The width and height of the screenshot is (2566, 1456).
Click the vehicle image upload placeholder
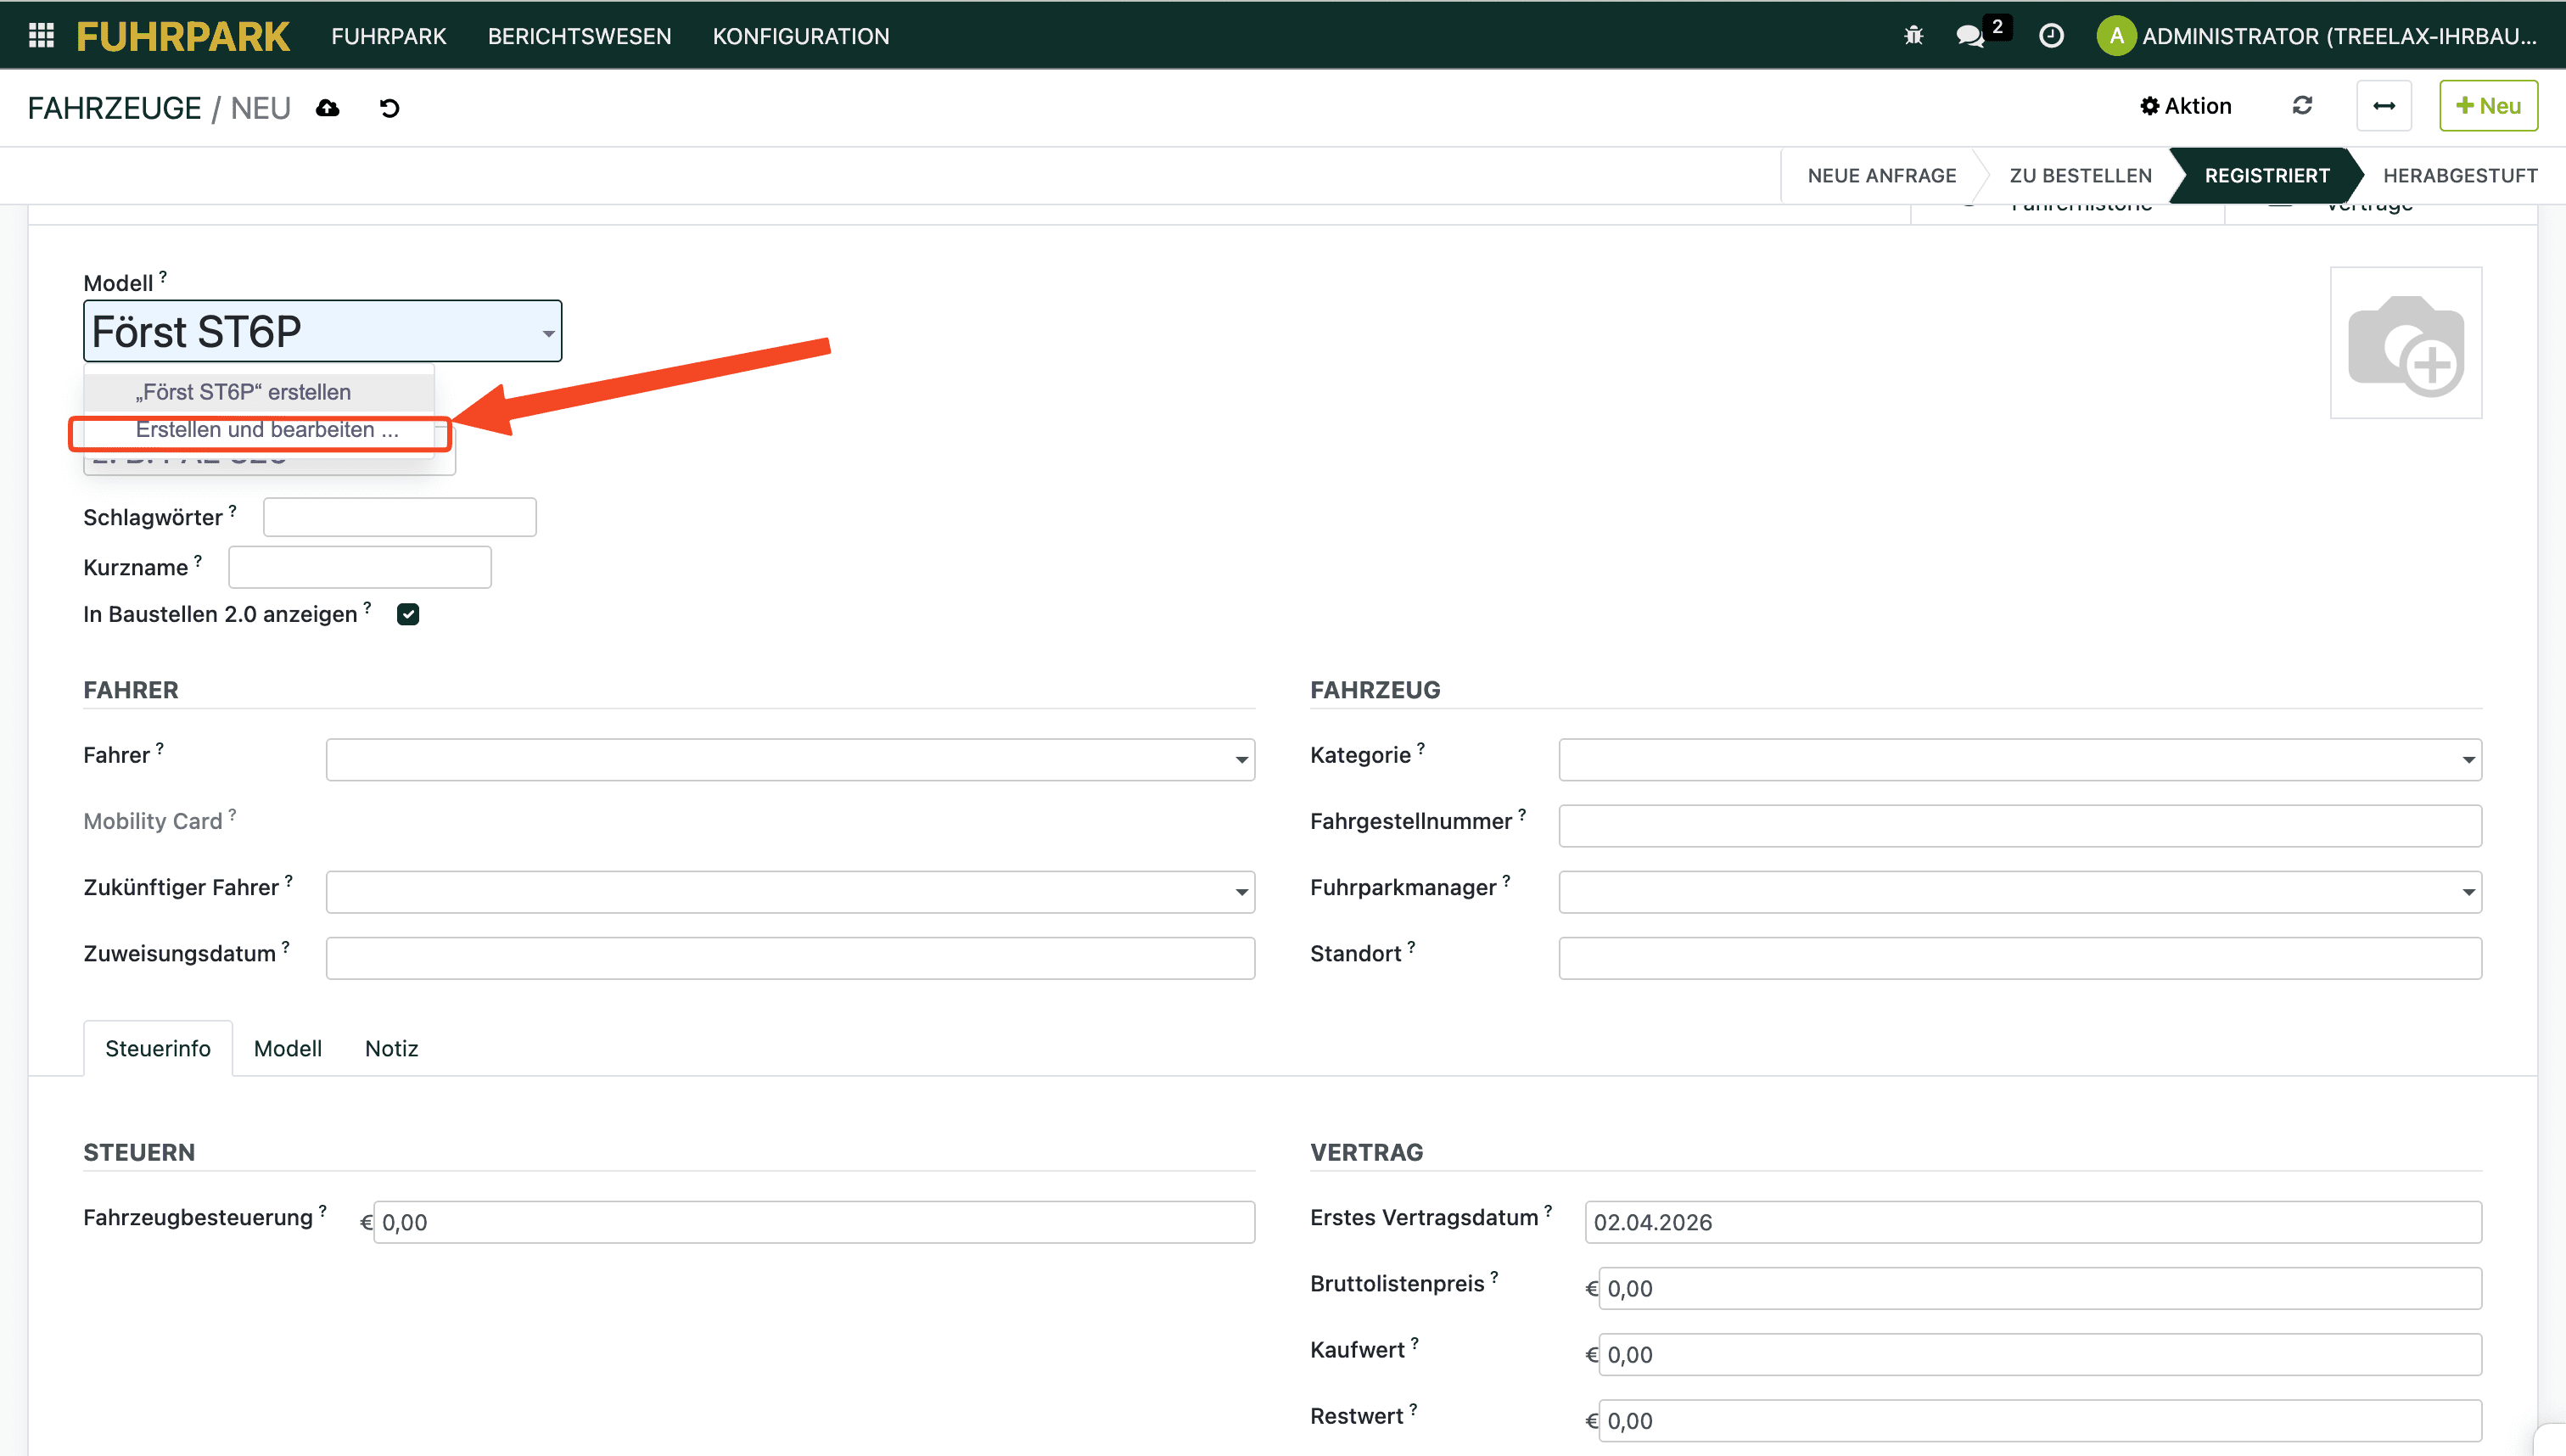(2405, 343)
